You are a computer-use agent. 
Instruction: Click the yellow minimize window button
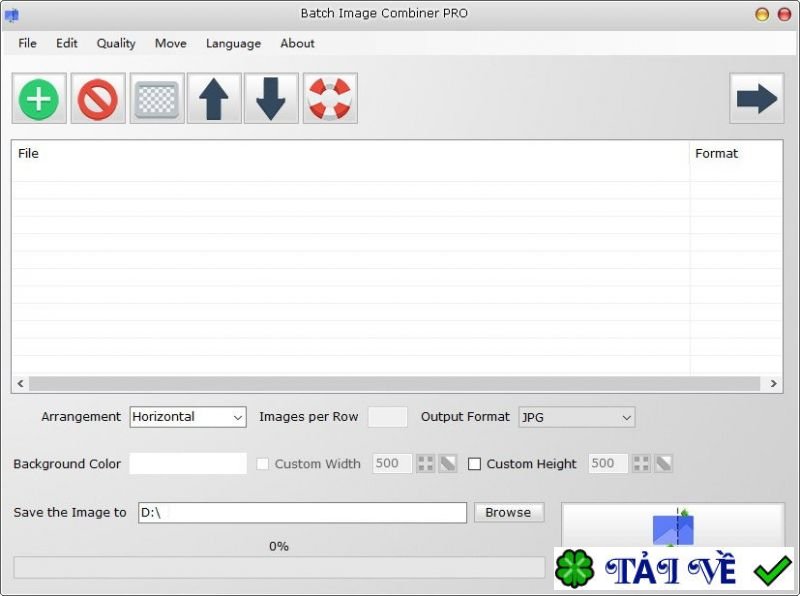[x=762, y=14]
